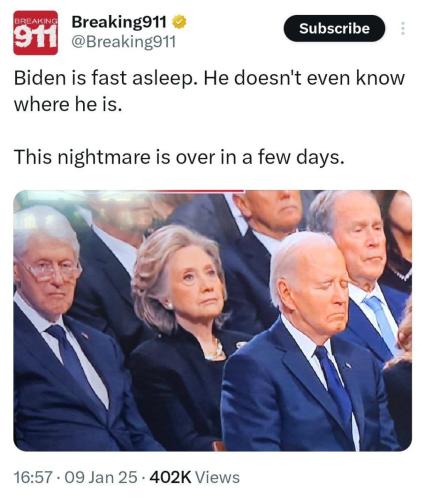Click the Subscribe button

point(334,28)
